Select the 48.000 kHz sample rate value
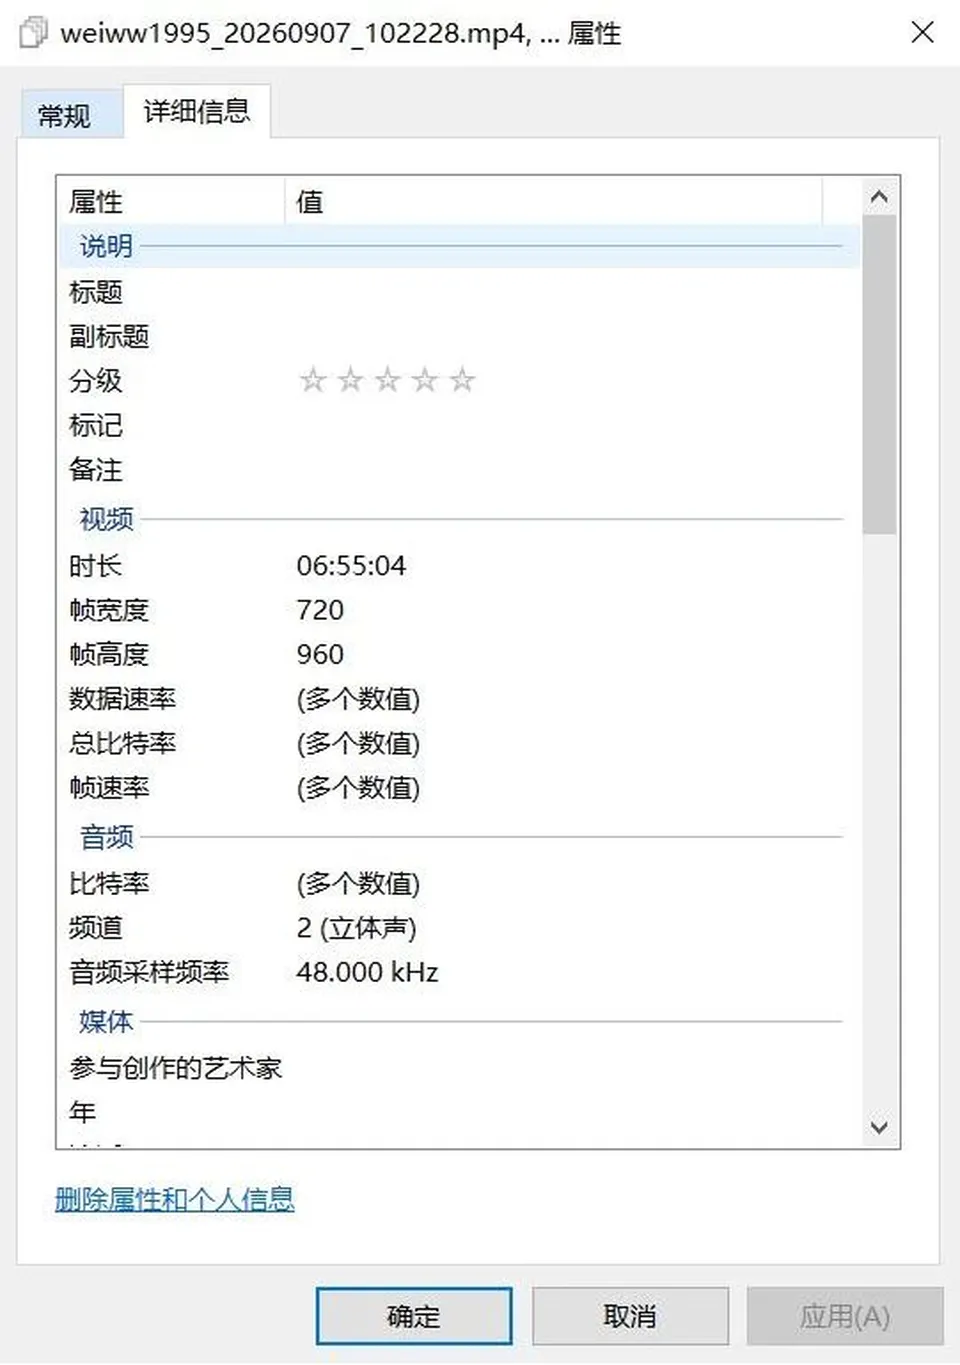960x1365 pixels. [367, 972]
